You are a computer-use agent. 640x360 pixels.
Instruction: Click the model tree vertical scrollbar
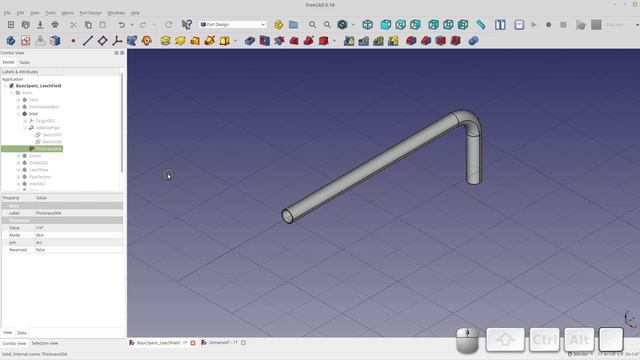pyautogui.click(x=122, y=122)
